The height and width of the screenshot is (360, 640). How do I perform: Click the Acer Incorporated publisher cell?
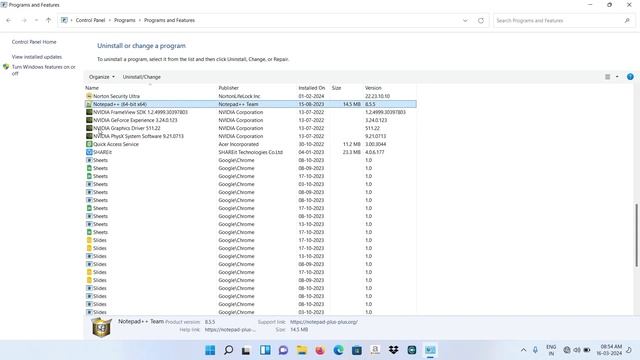pyautogui.click(x=238, y=144)
